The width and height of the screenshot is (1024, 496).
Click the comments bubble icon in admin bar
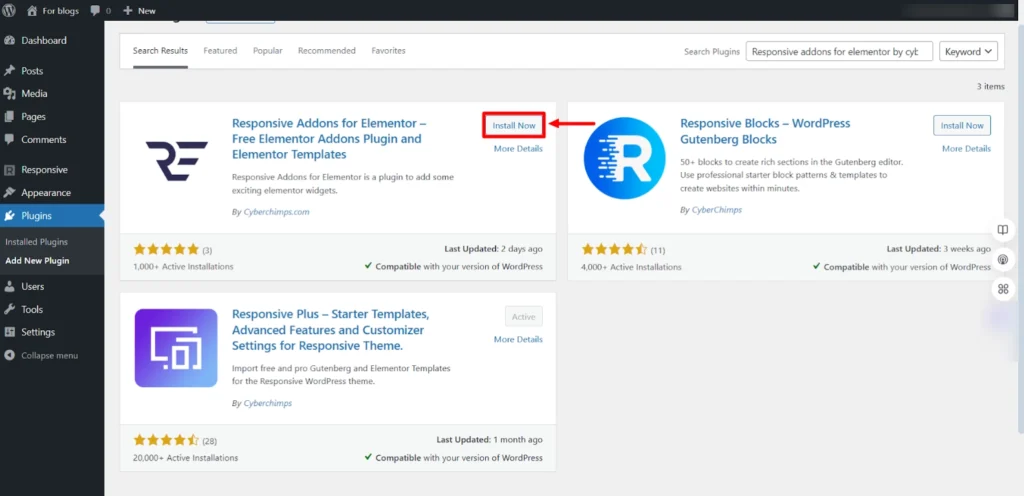[95, 11]
